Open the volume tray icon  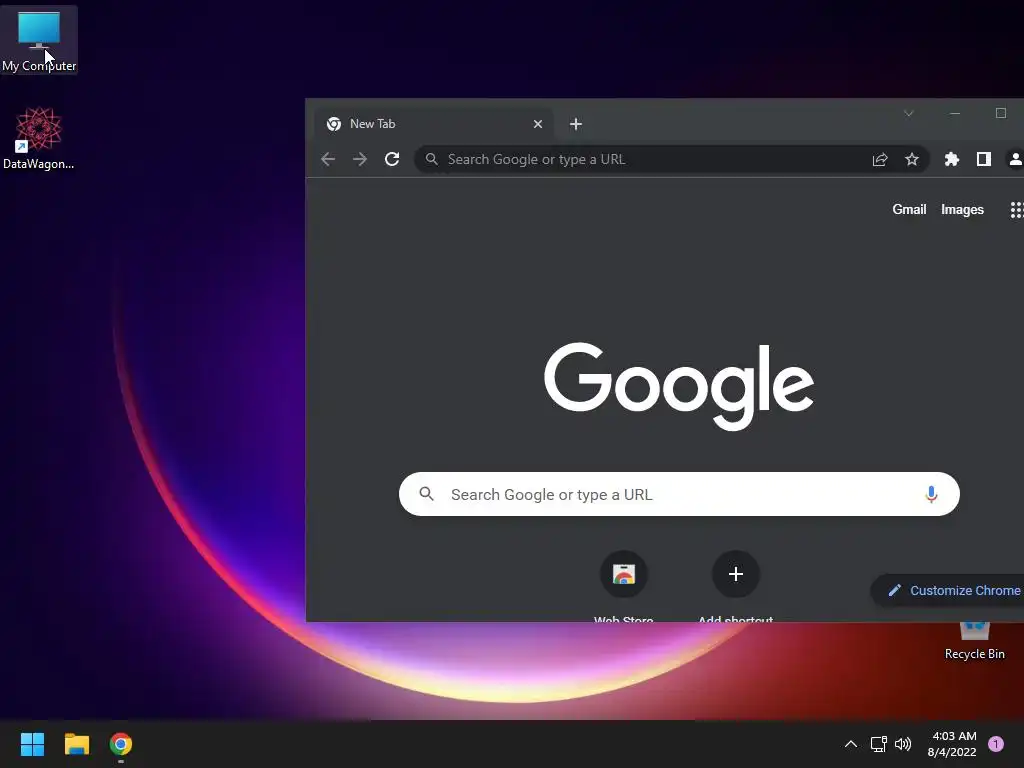(903, 744)
